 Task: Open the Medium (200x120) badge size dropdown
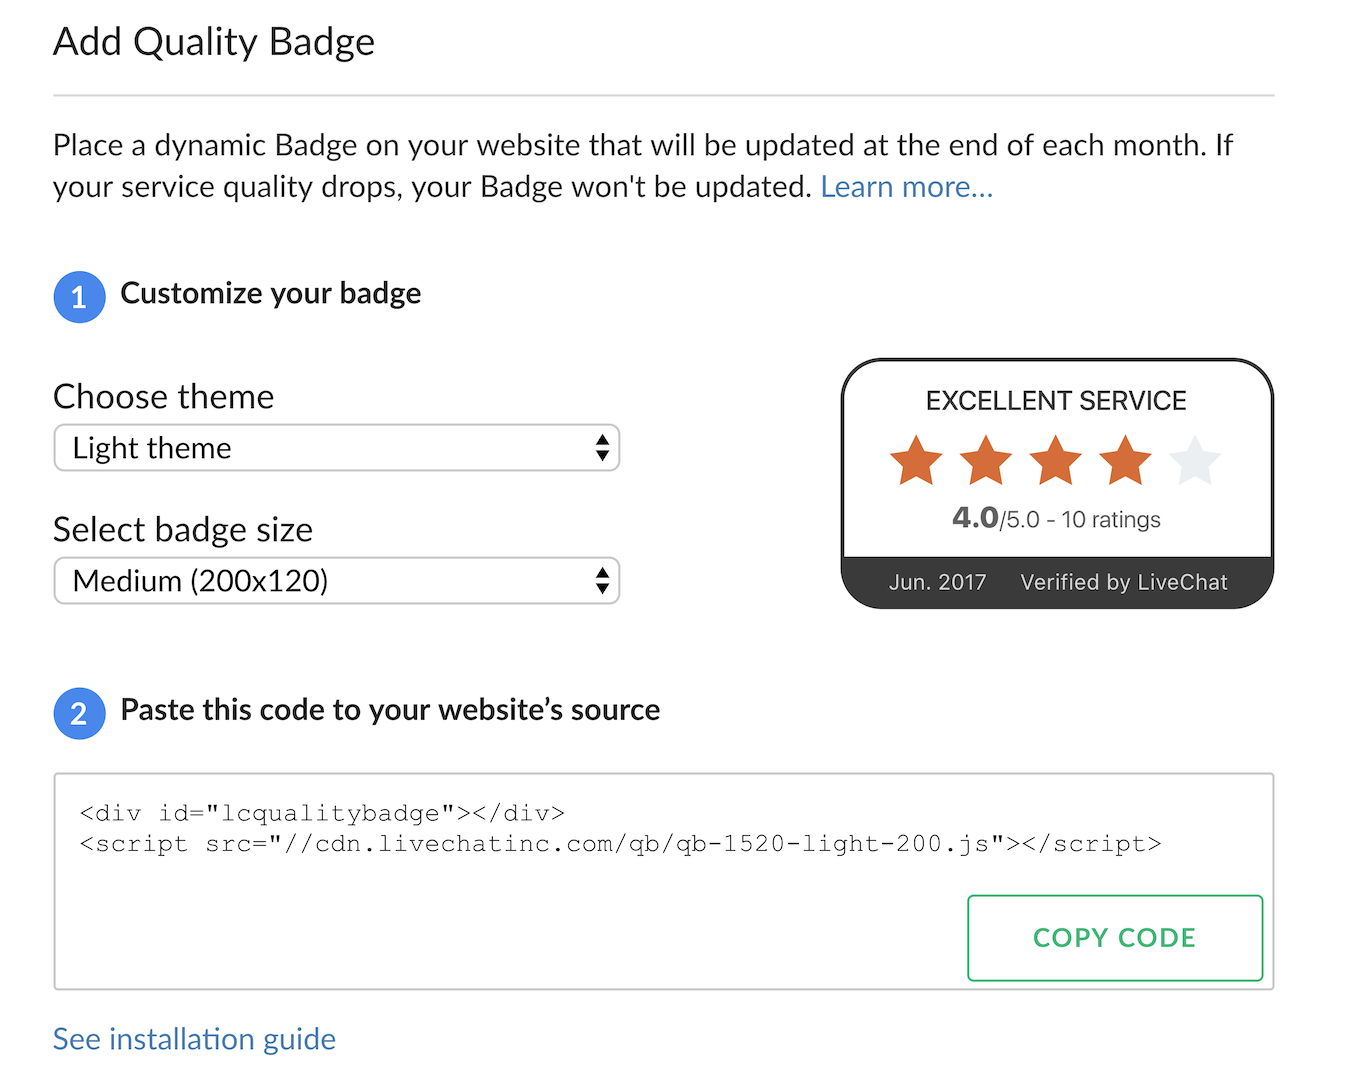point(337,581)
